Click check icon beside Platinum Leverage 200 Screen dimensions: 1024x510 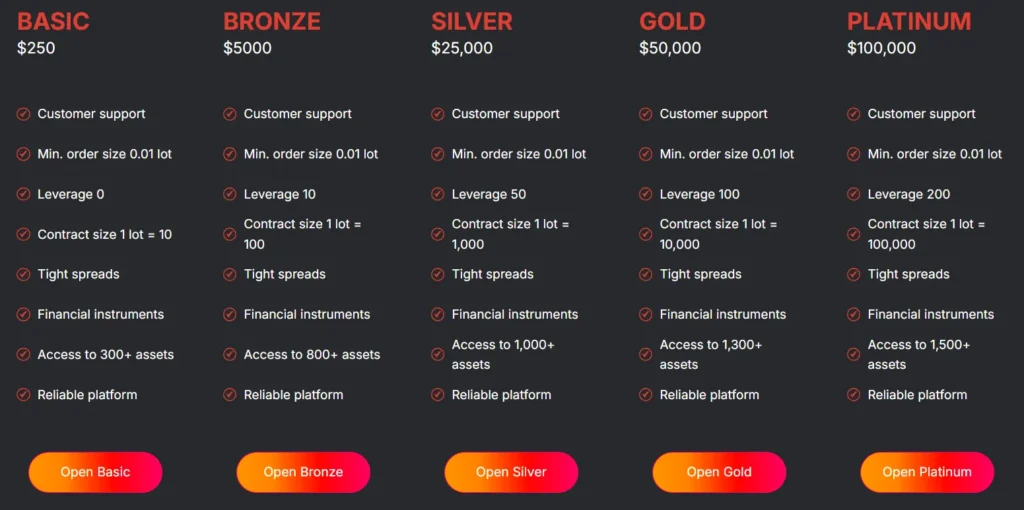point(854,194)
